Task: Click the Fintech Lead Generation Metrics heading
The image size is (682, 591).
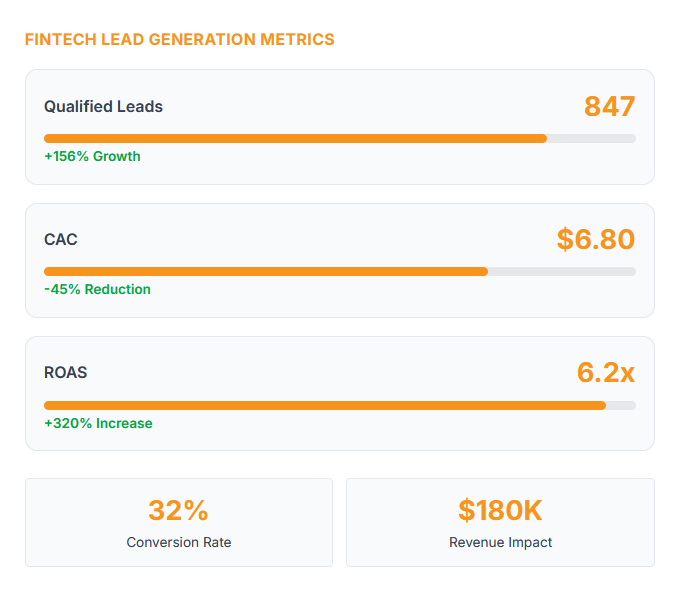Action: 179,40
